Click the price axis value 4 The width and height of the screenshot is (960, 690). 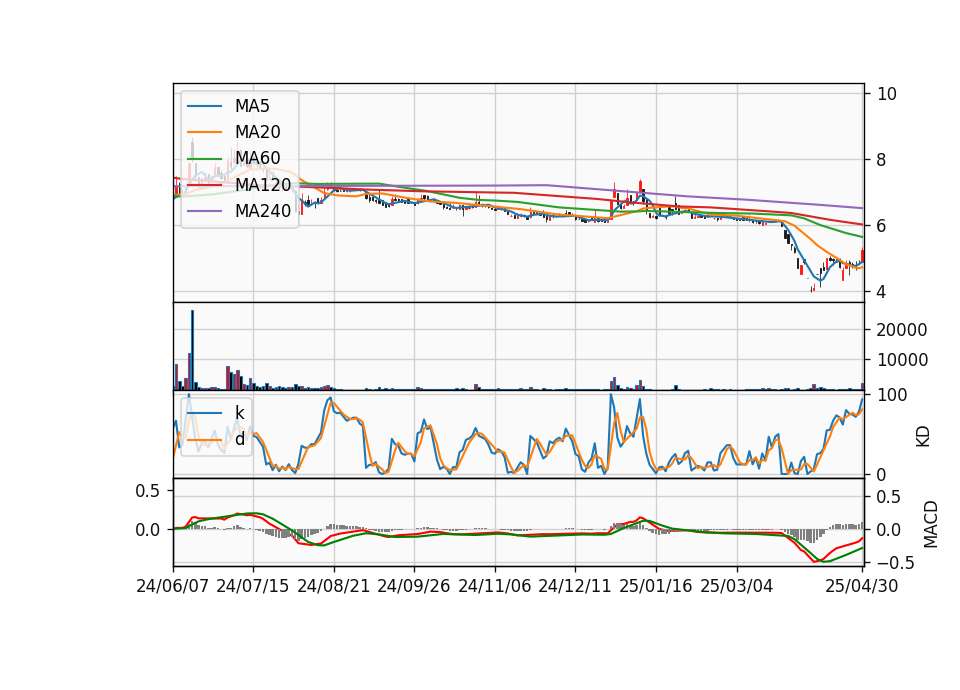pos(882,292)
